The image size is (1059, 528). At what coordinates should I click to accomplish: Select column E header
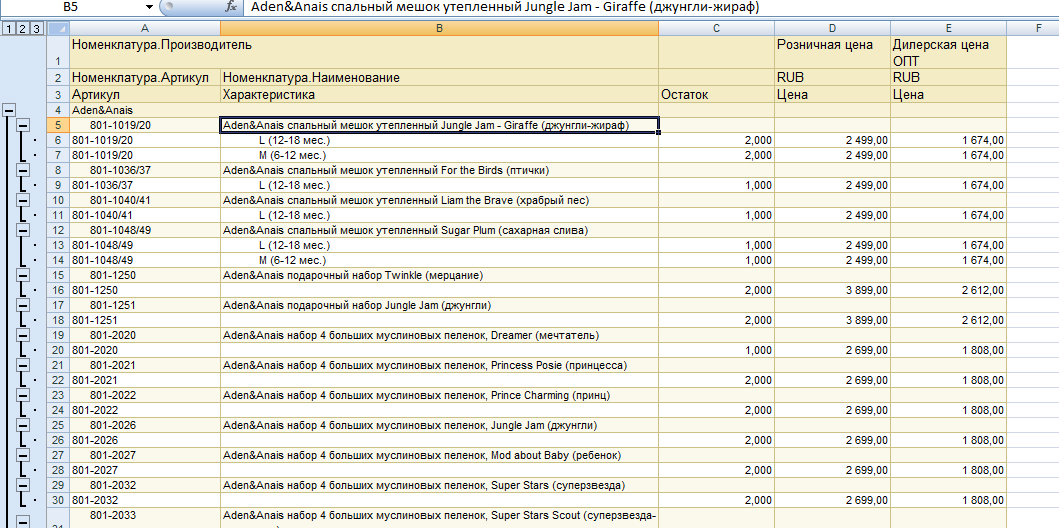[948, 28]
